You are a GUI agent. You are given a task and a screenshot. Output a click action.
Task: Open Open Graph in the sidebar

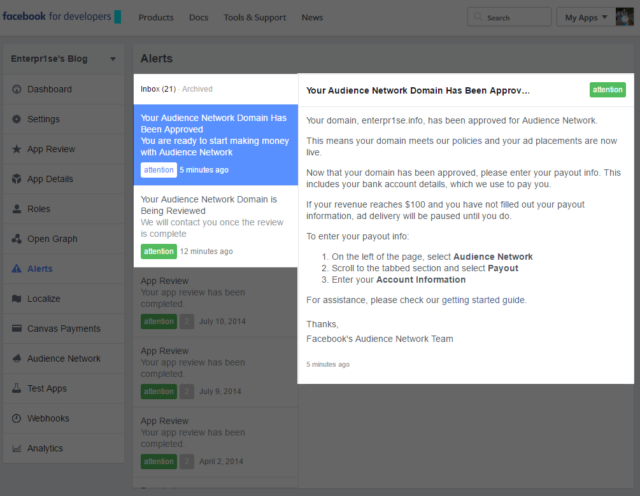click(x=64, y=239)
